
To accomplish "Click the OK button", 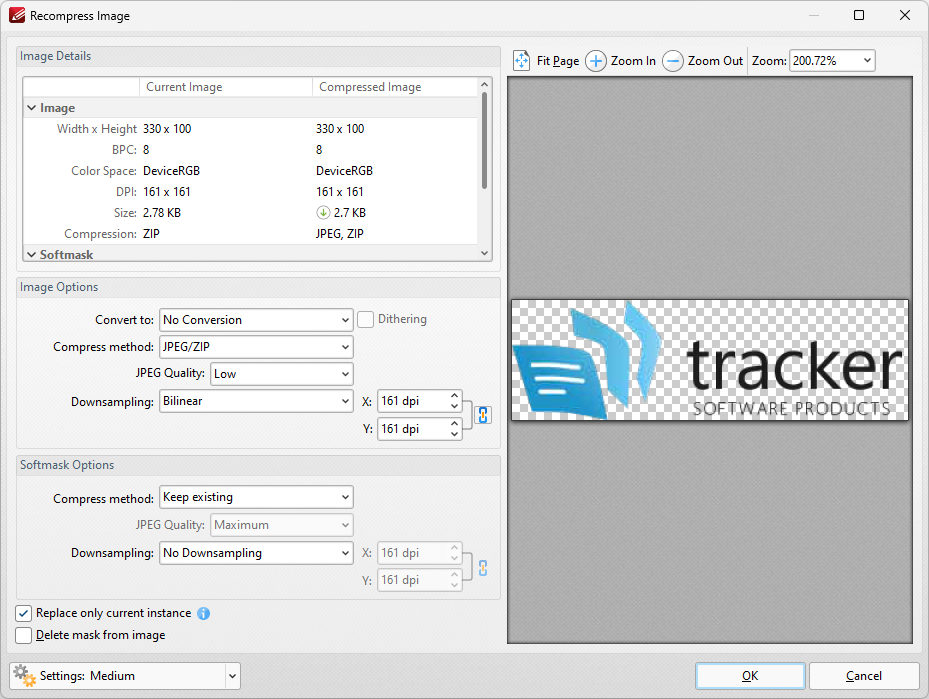I will coord(749,676).
